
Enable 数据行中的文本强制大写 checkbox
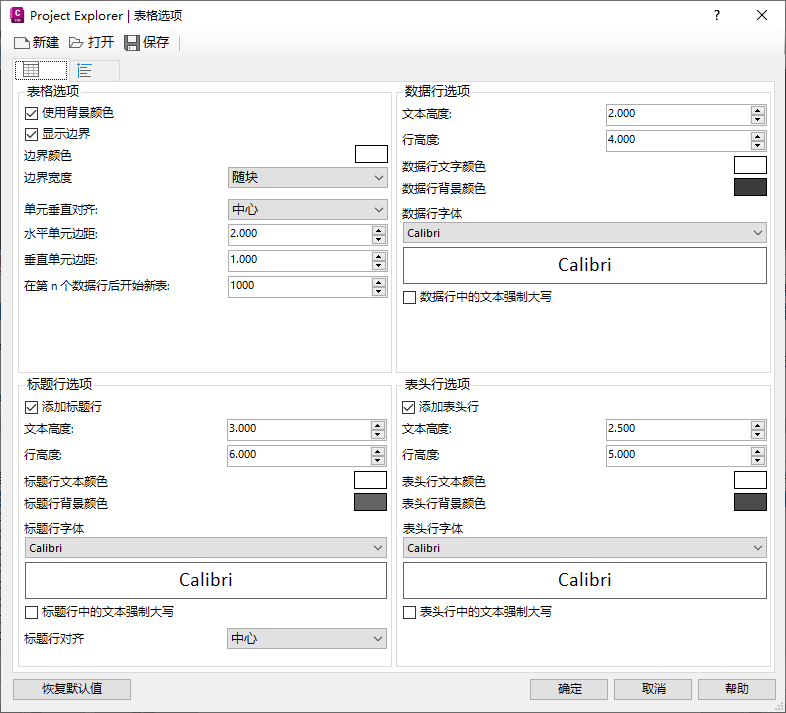coord(409,298)
